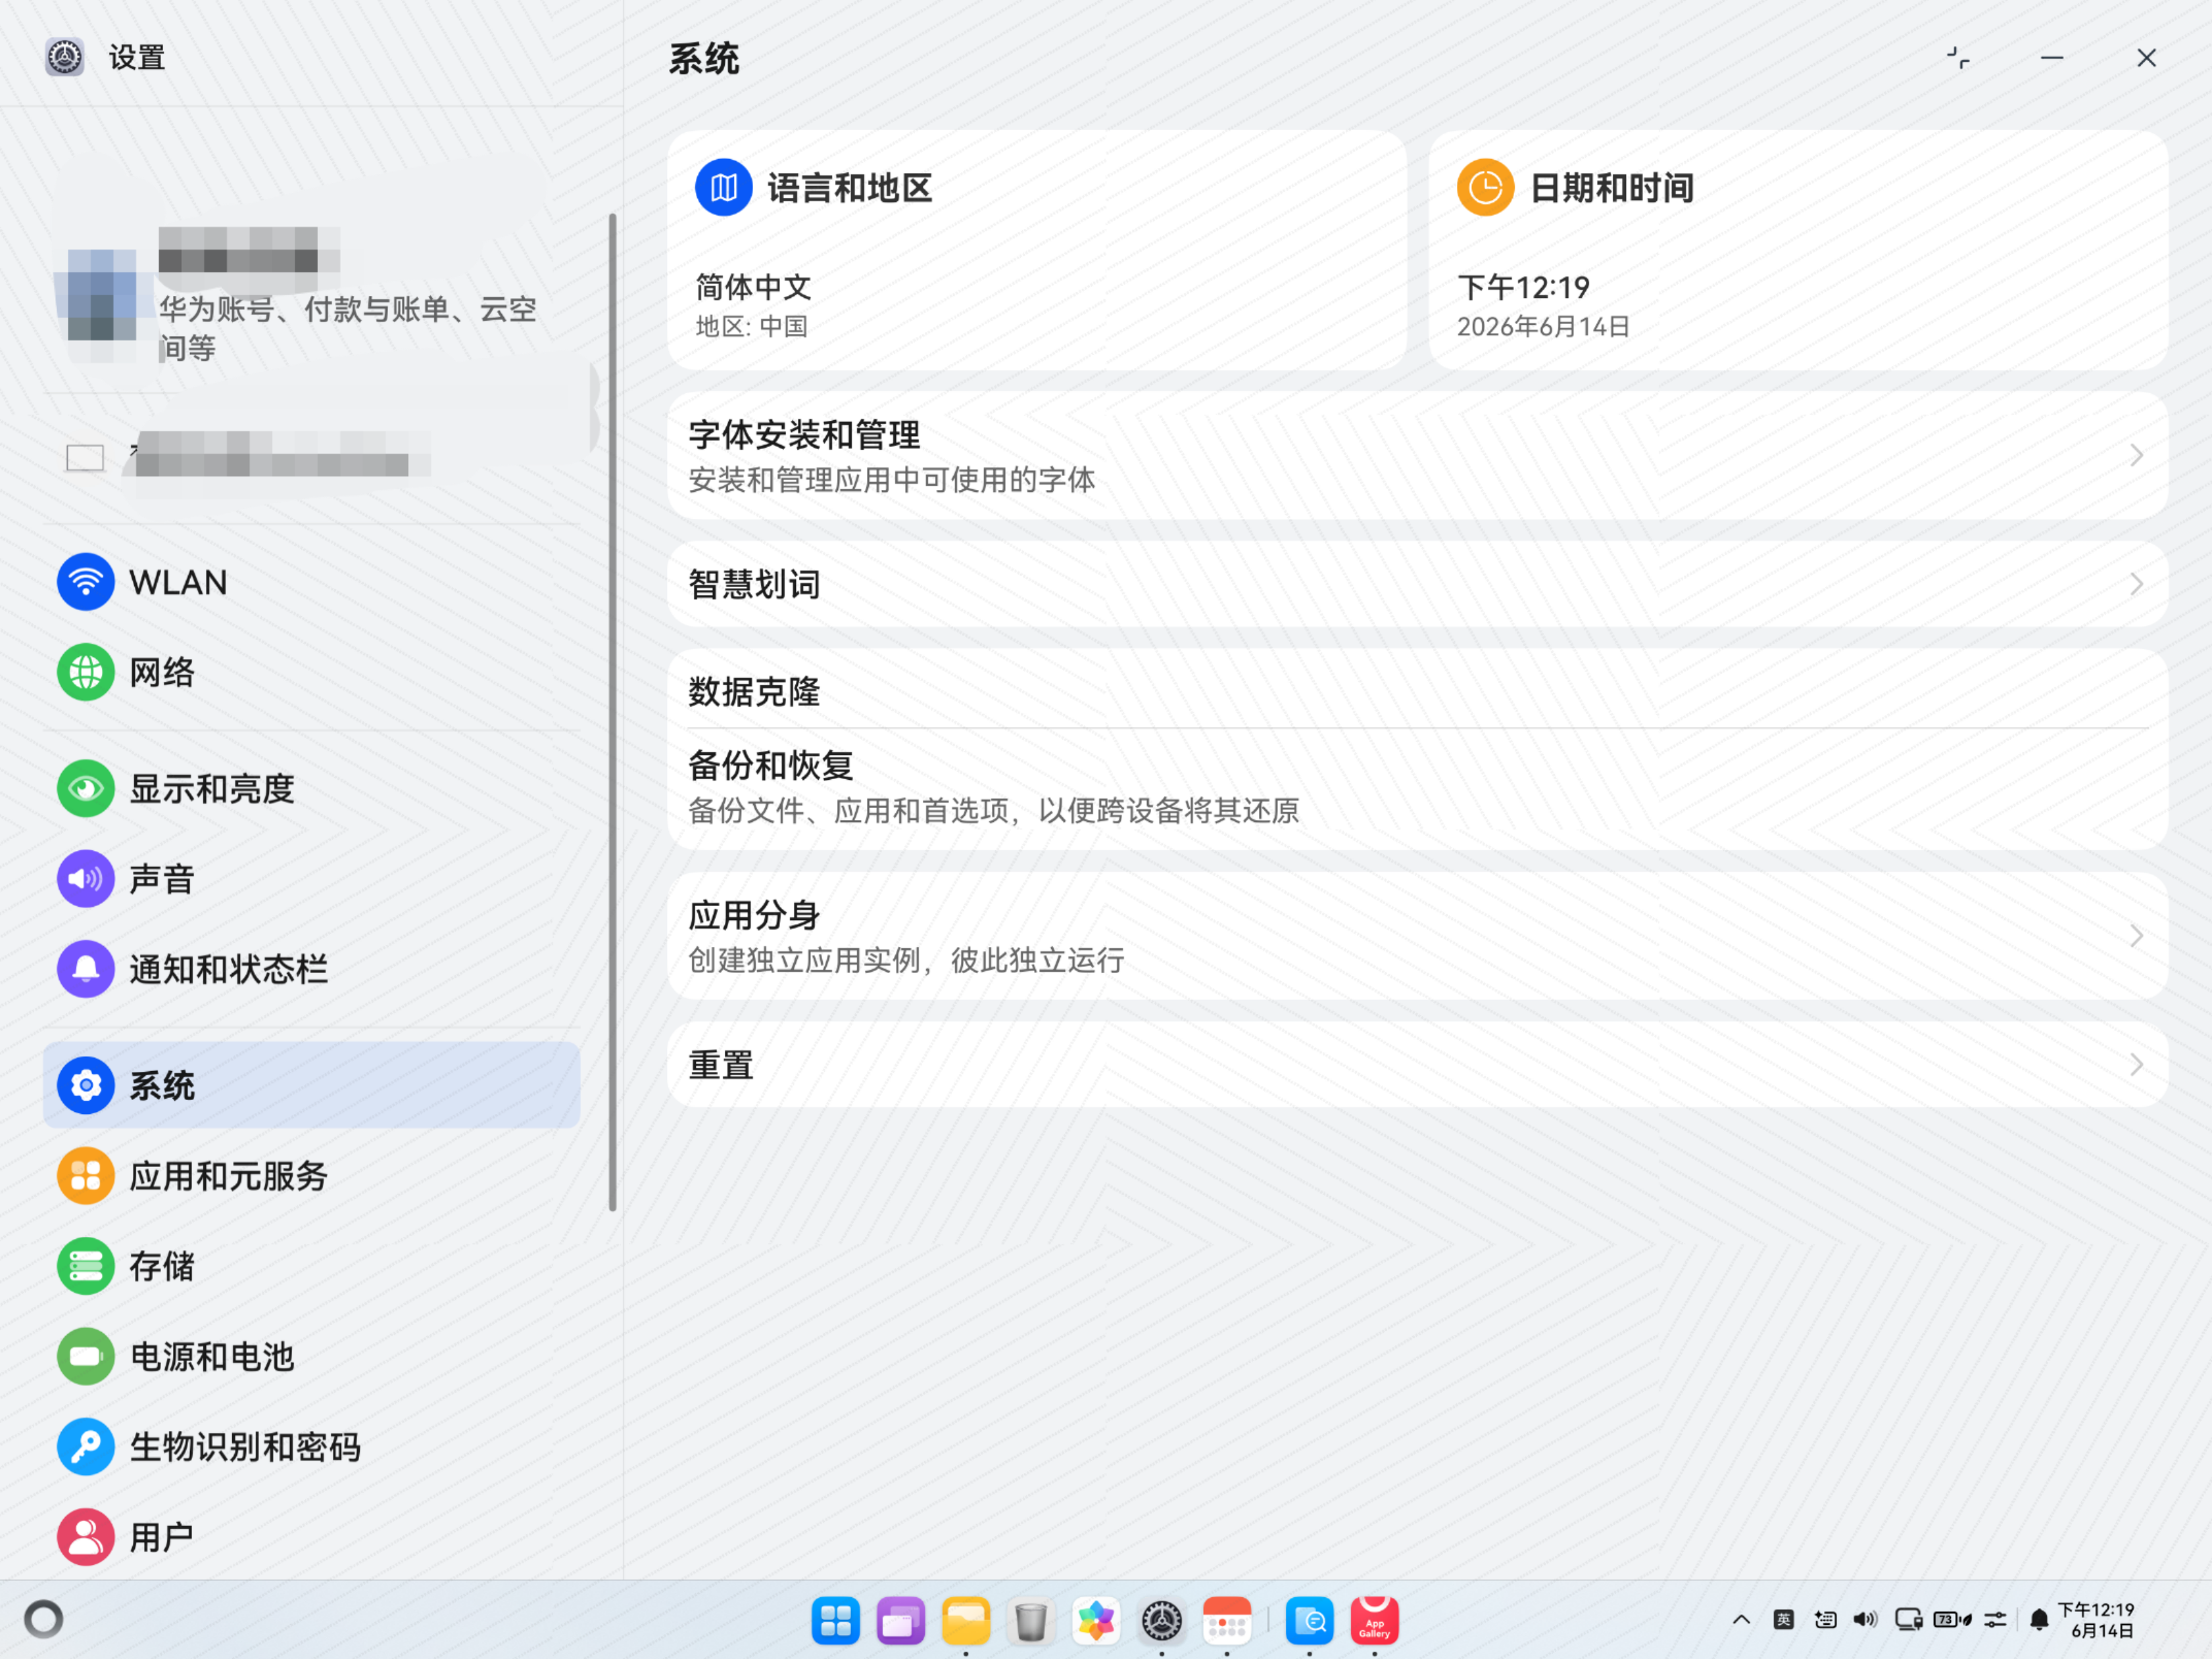
Task: Select 用户 users settings
Action: pyautogui.click(x=311, y=1536)
